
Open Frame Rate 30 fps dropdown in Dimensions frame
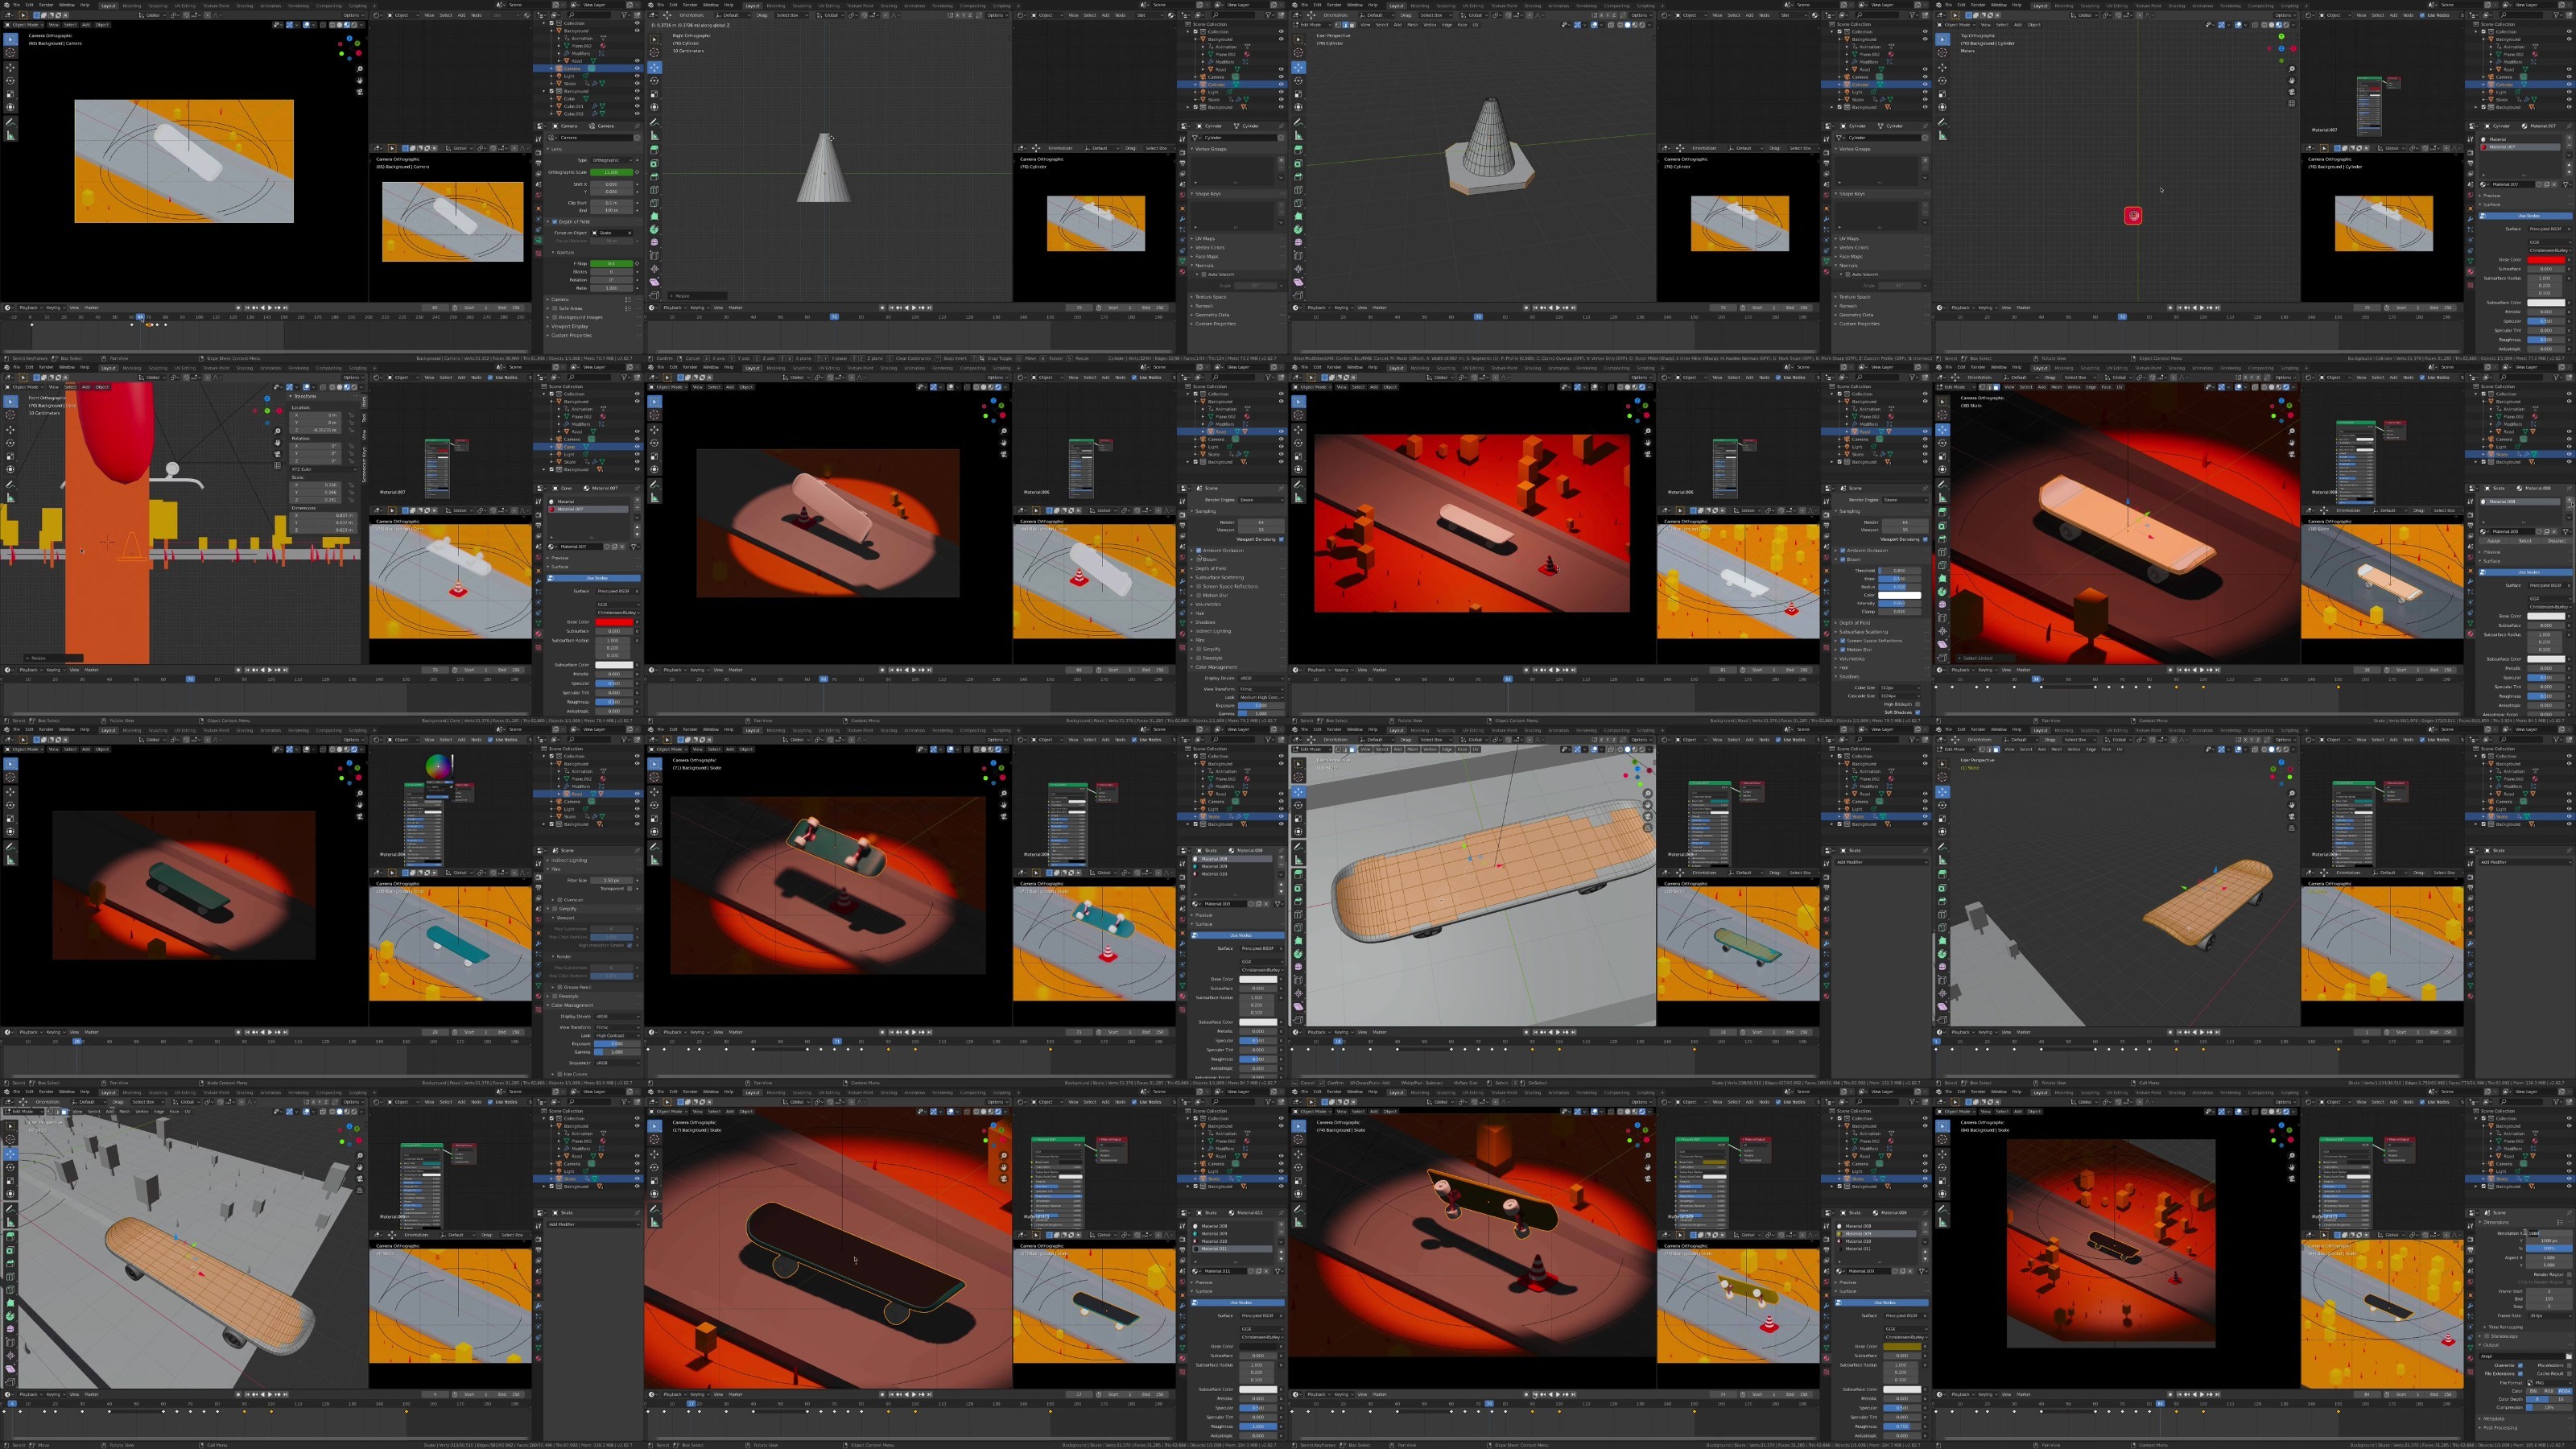(2550, 1316)
